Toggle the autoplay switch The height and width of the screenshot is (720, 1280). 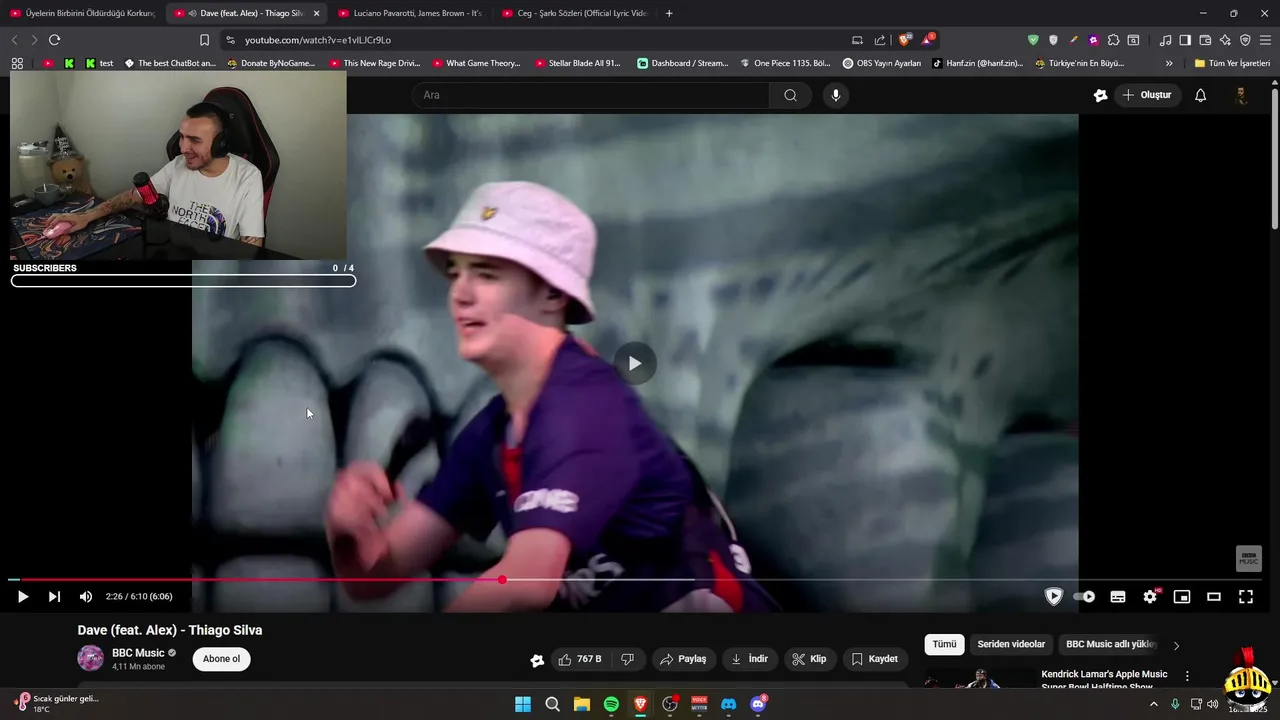click(x=1085, y=597)
